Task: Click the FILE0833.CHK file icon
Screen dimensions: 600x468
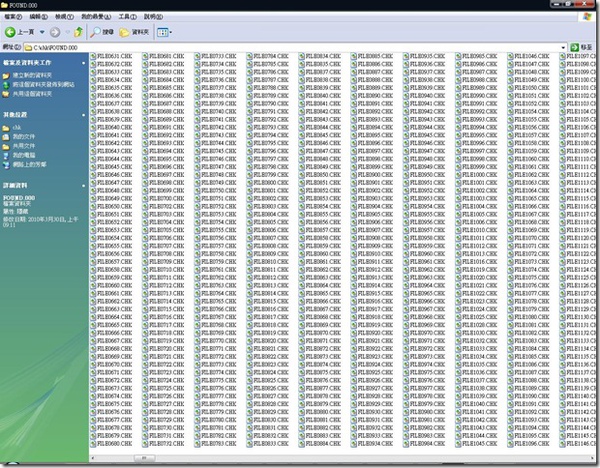Action: pyautogui.click(x=249, y=444)
